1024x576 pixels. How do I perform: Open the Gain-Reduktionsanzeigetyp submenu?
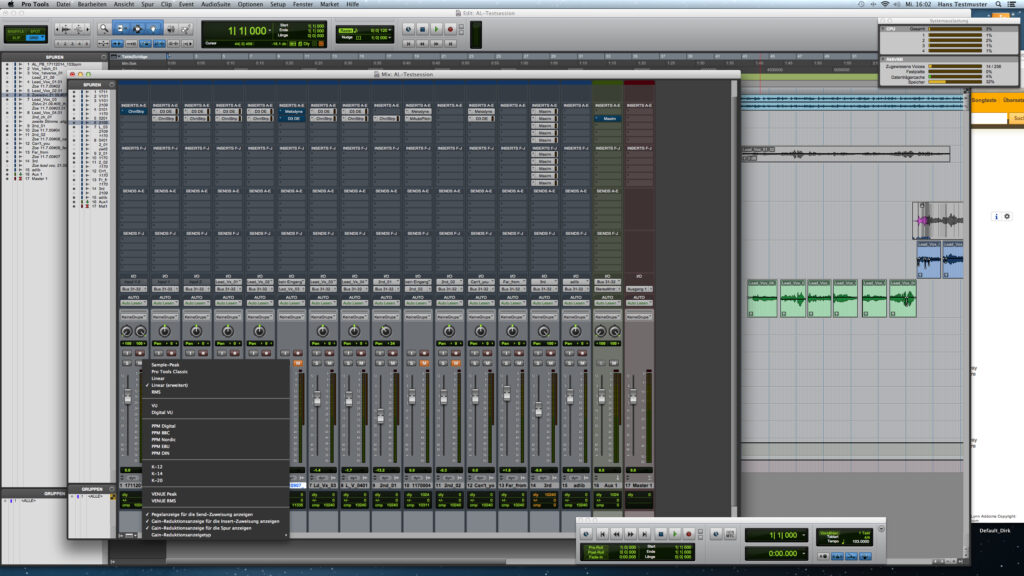pos(216,535)
